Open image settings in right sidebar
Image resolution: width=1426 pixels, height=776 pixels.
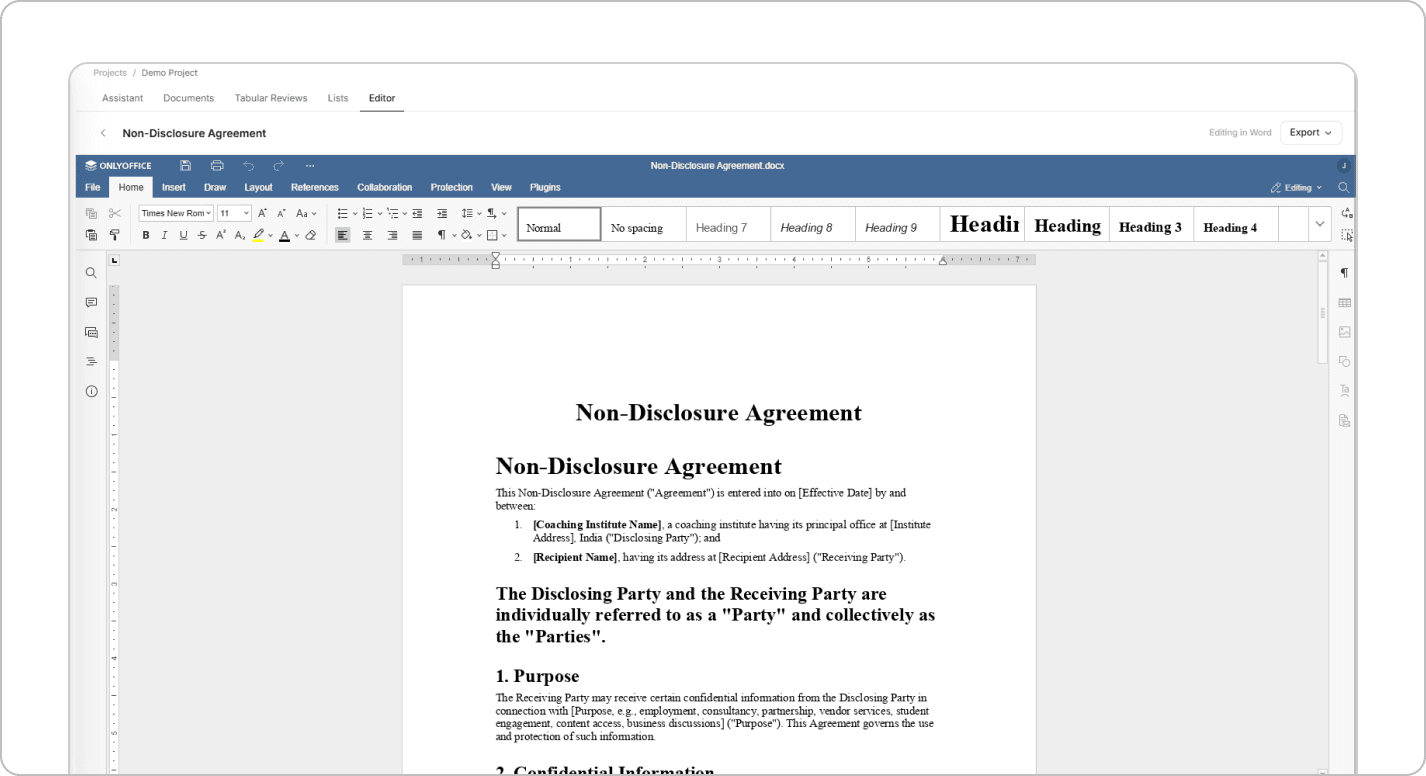pyautogui.click(x=1345, y=332)
